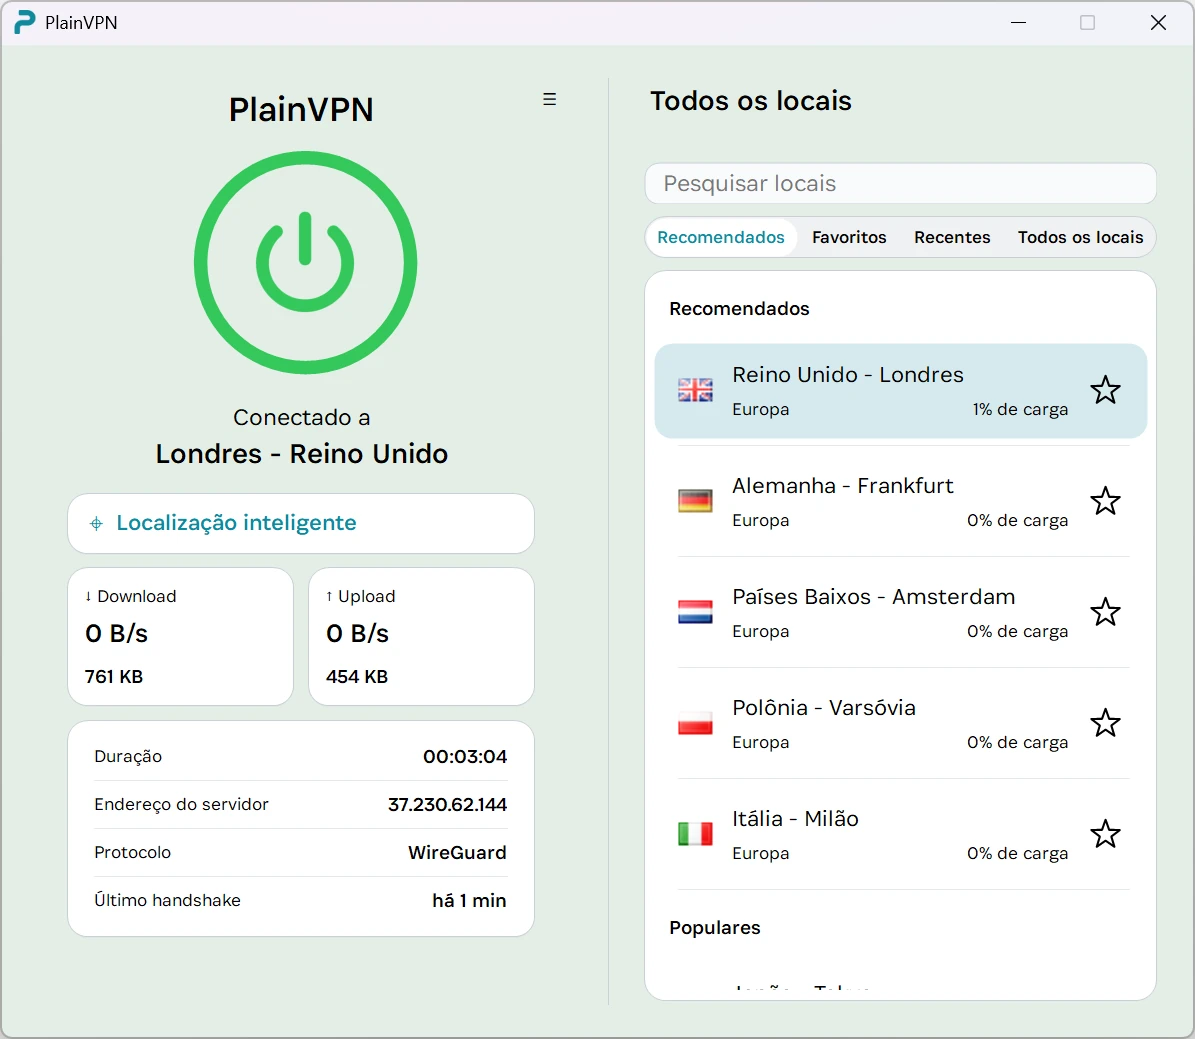Click the Germany flag icon
This screenshot has height=1039, width=1195.
click(x=695, y=502)
